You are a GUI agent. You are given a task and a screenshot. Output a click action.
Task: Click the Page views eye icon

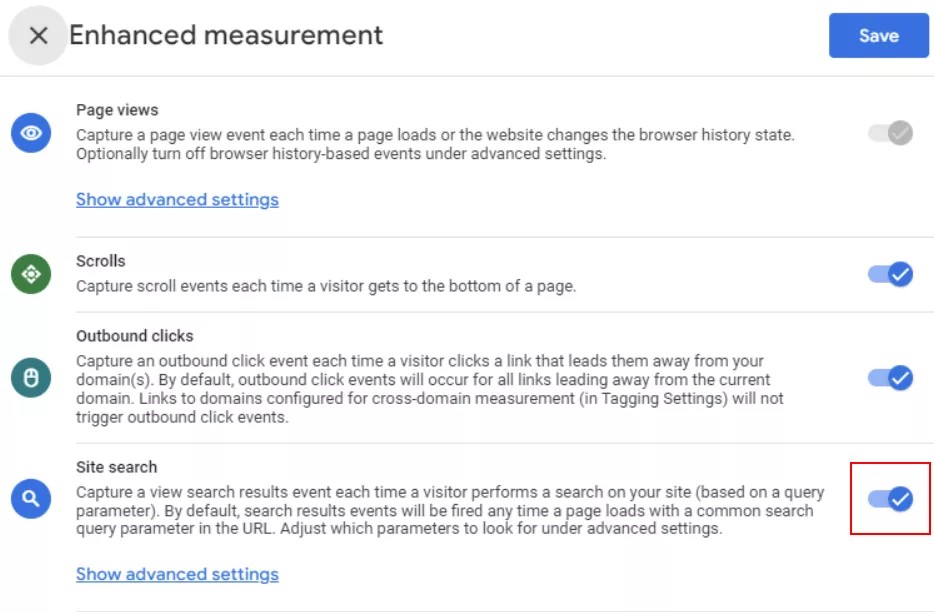tap(31, 133)
